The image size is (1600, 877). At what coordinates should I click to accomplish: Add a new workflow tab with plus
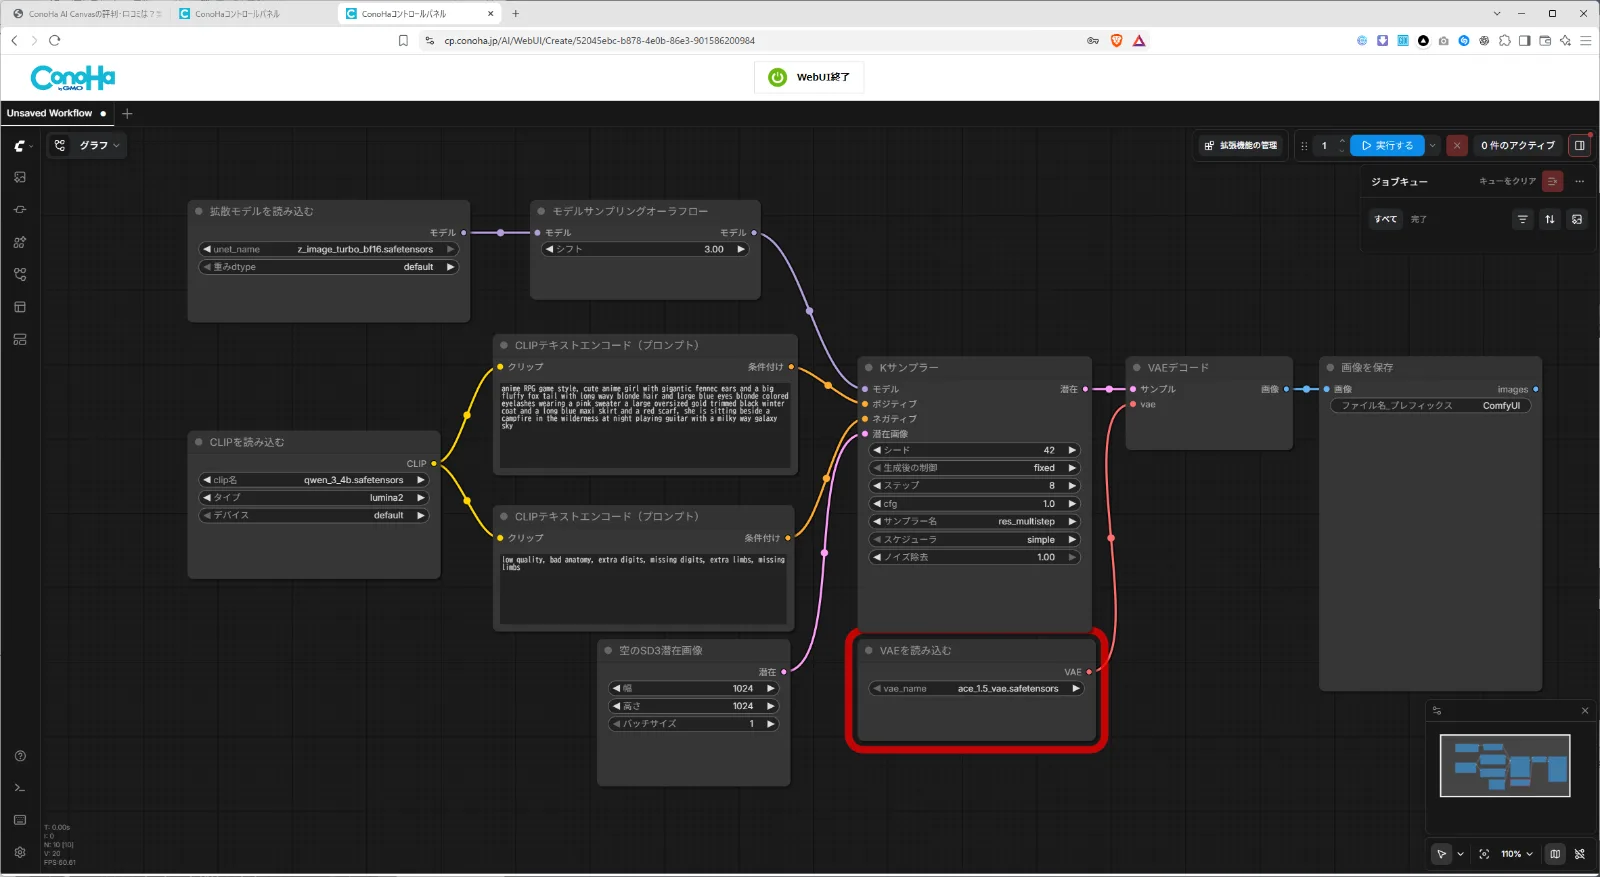127,114
